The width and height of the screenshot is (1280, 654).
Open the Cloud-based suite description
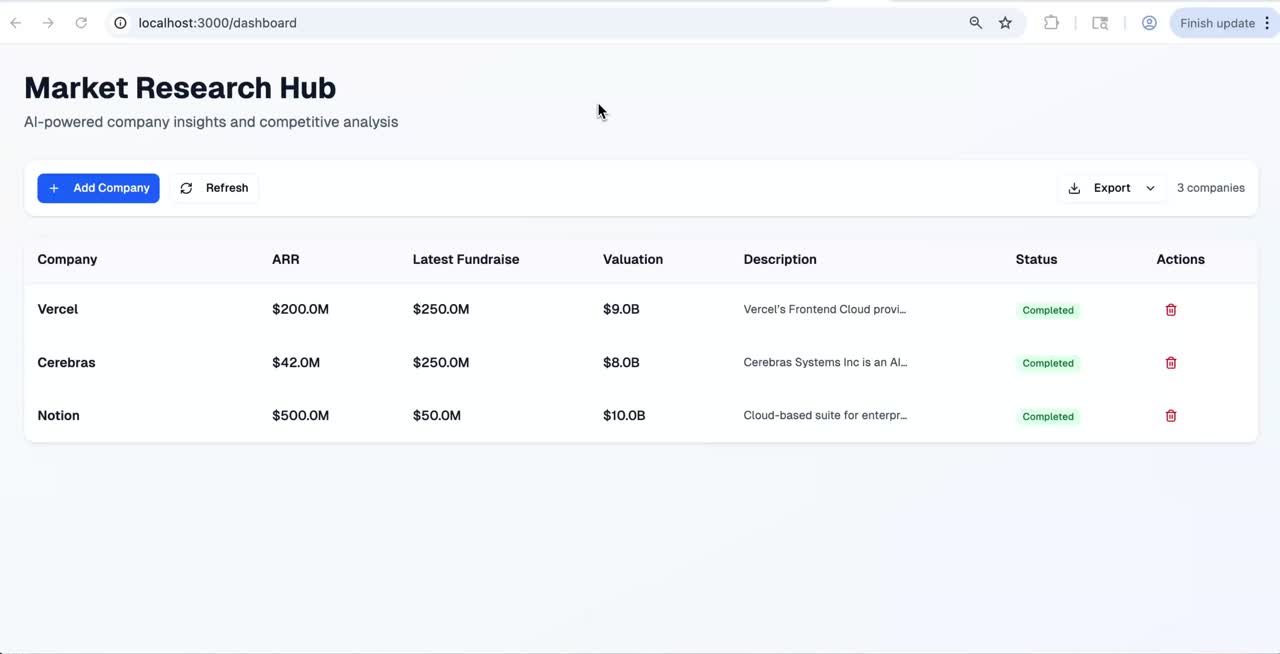tap(825, 415)
